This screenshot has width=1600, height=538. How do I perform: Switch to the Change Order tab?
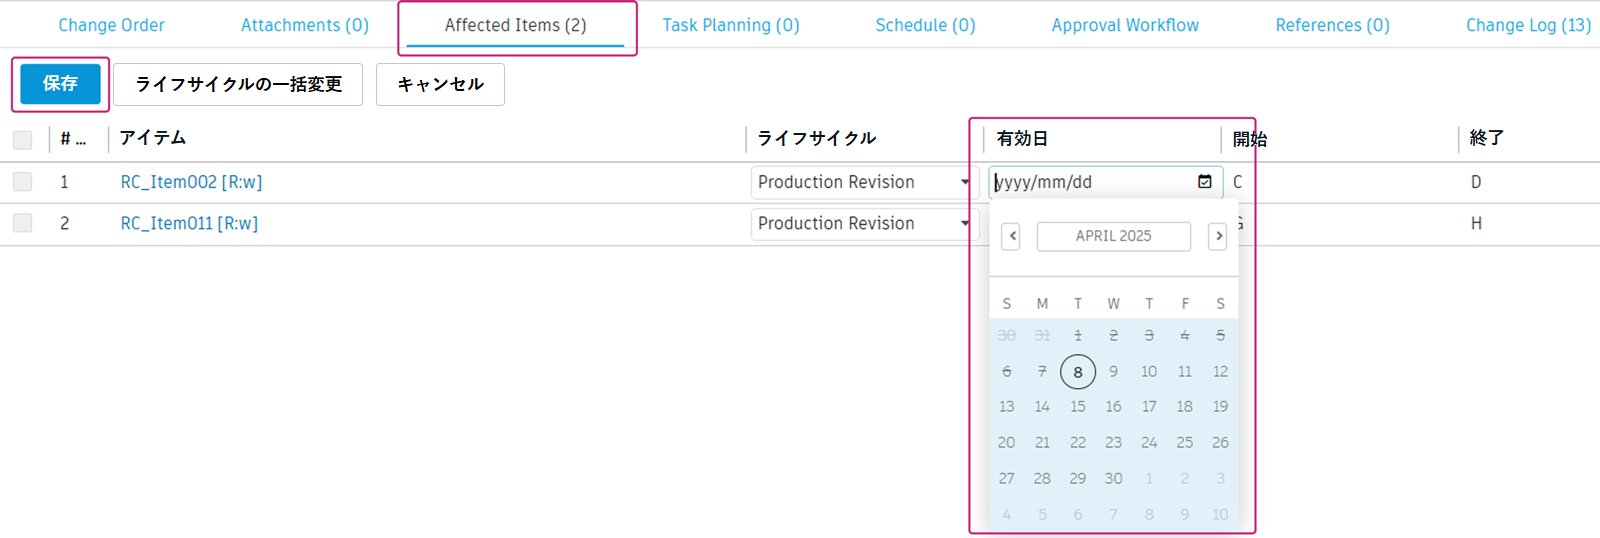click(111, 25)
